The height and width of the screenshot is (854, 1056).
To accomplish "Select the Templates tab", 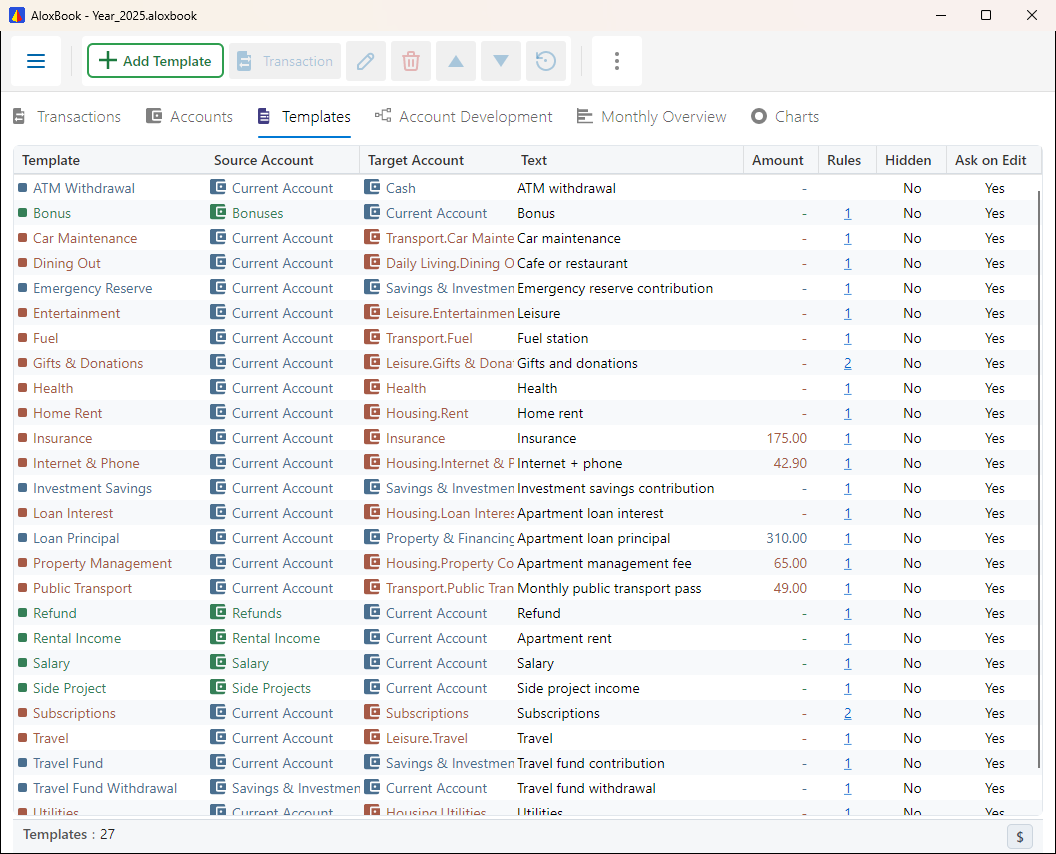I will point(304,117).
